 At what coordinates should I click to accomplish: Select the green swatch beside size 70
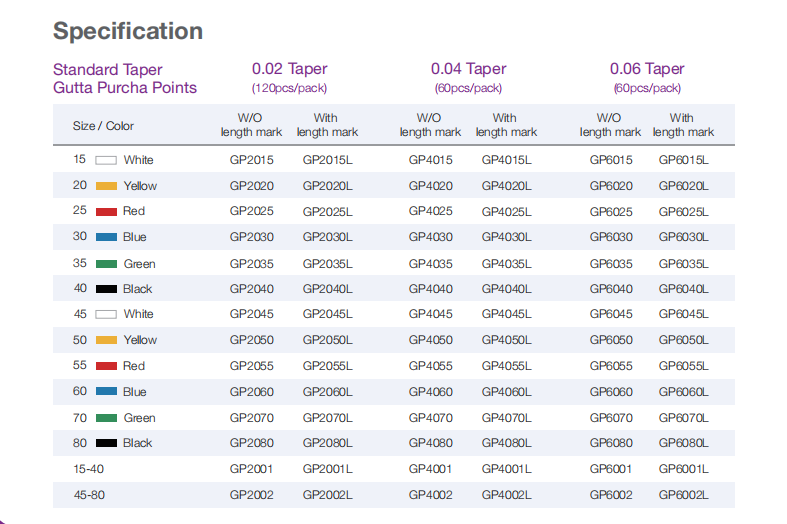(x=106, y=418)
